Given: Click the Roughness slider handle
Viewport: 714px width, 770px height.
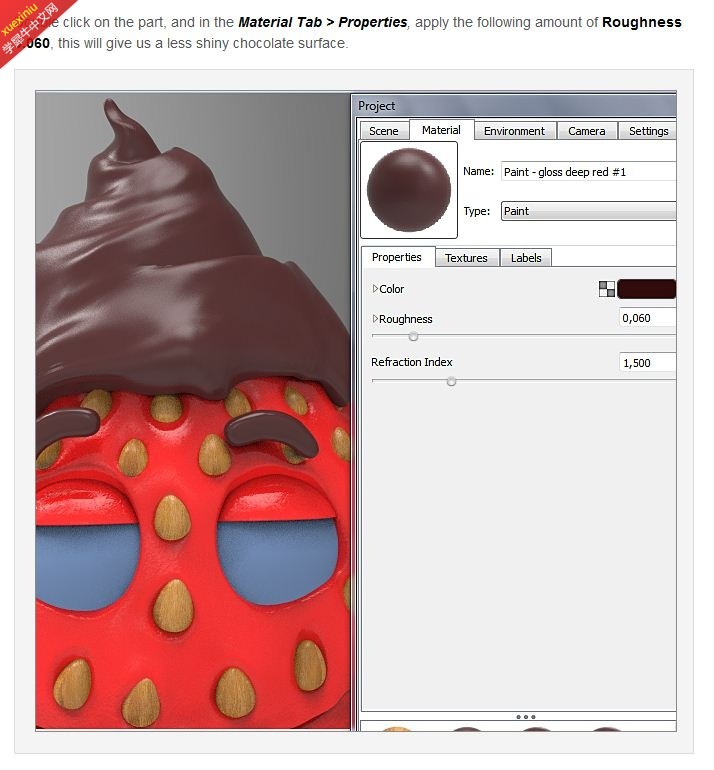Looking at the screenshot, I should 413,336.
